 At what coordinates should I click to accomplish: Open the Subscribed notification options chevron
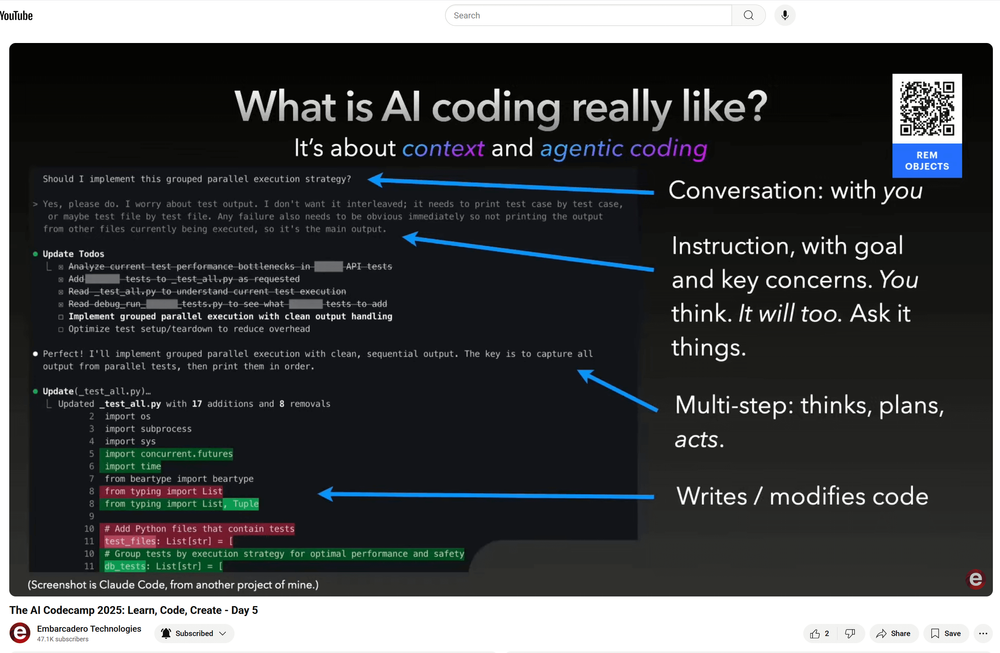tap(224, 633)
